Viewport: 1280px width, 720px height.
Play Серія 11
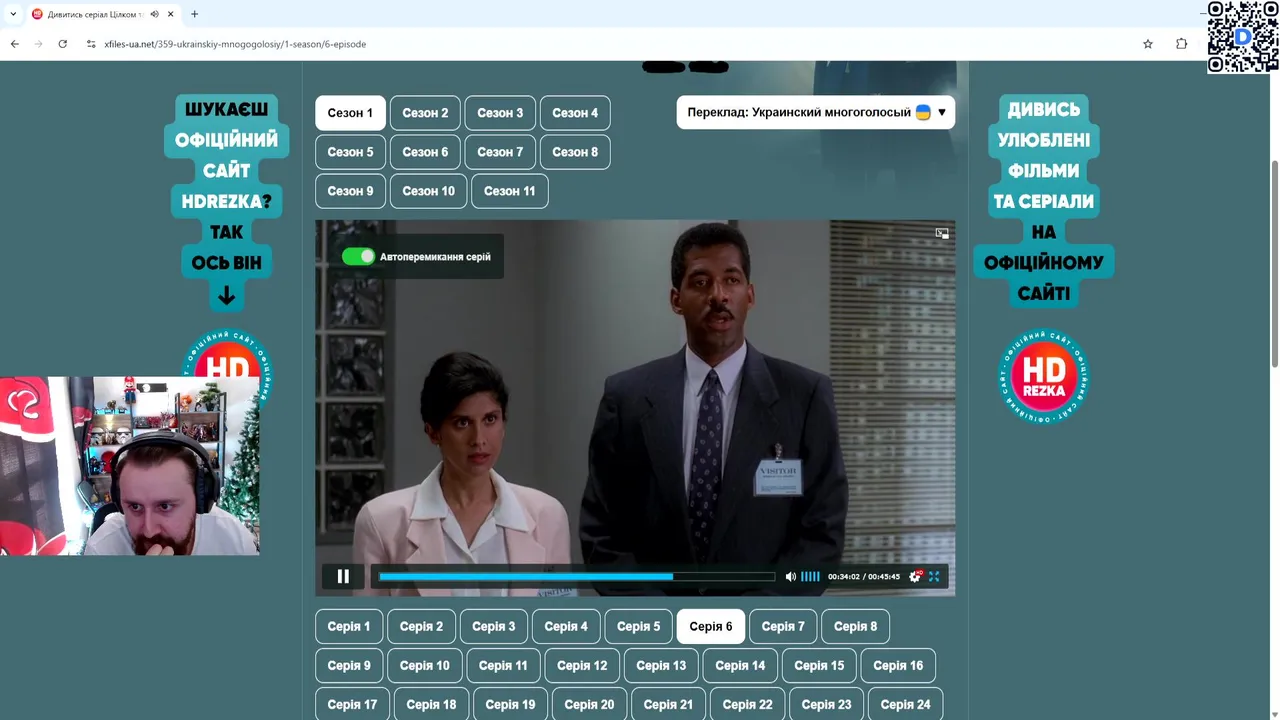[x=503, y=665]
